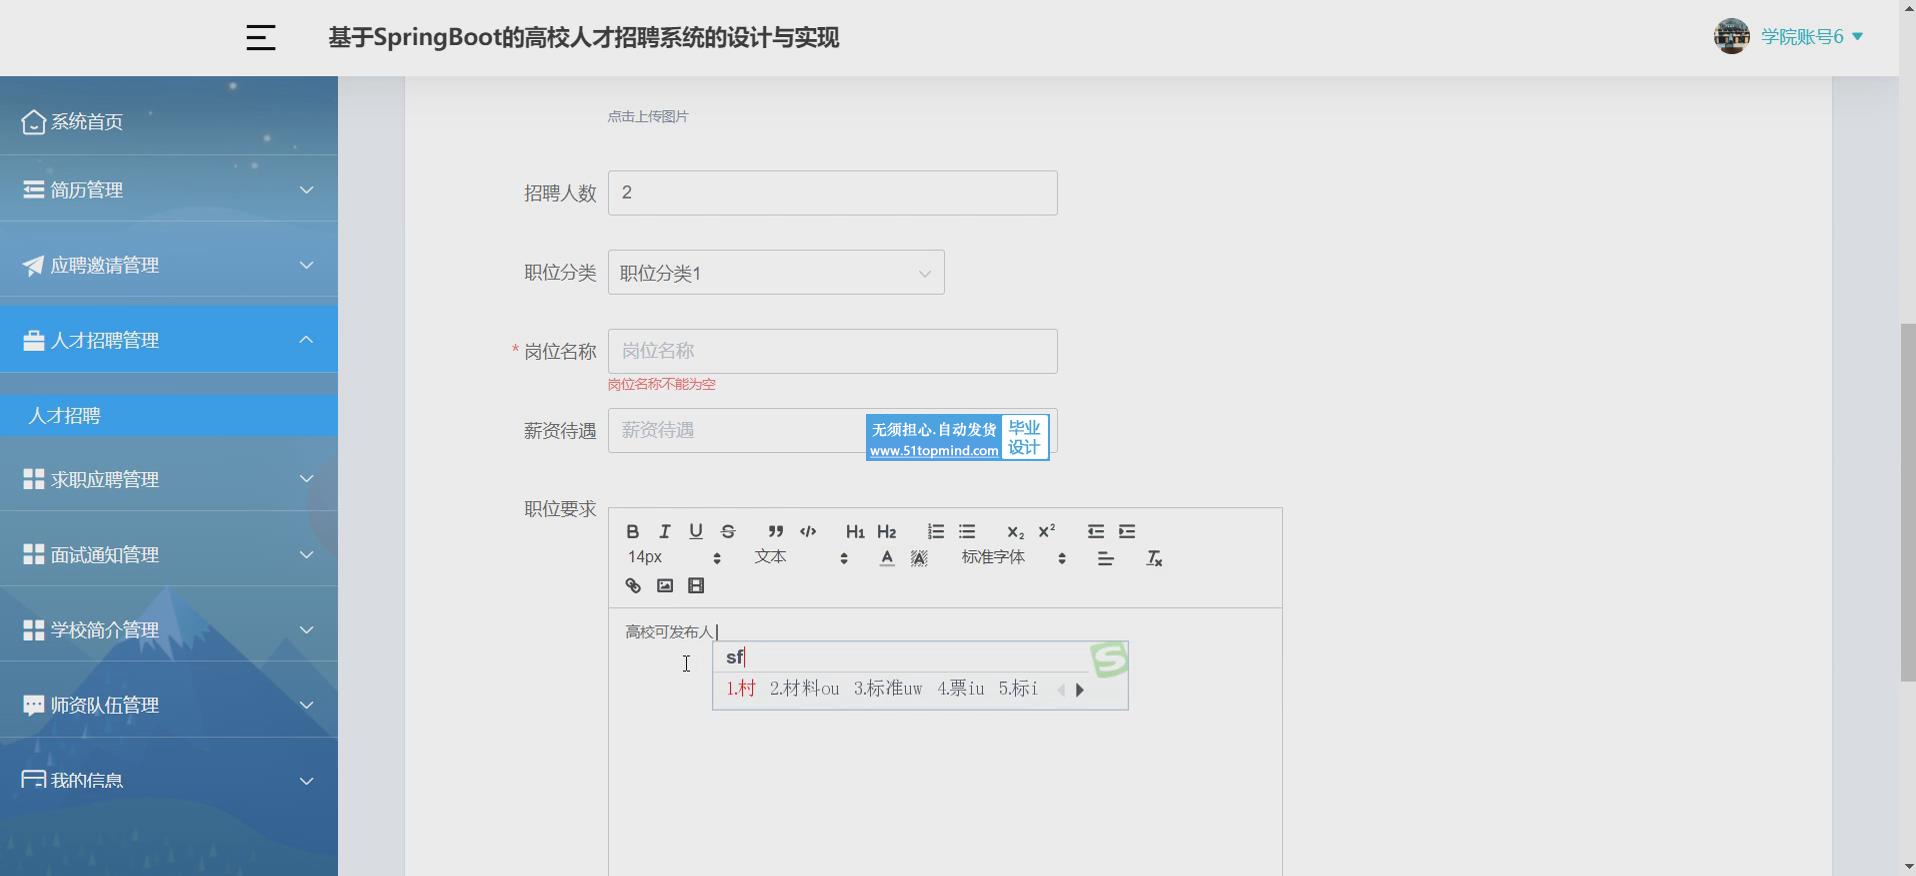Open the 标准字体 font dropdown
Image resolution: width=1916 pixels, height=876 pixels.
coord(1014,557)
